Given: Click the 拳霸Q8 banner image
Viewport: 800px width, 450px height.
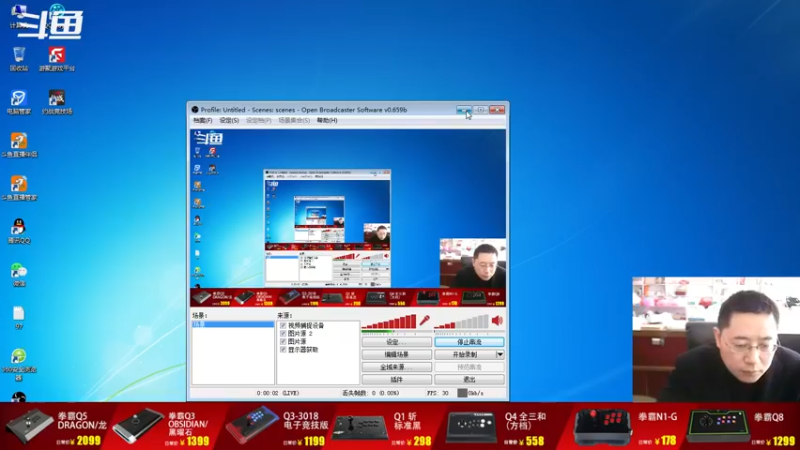Looking at the screenshot, I should 718,426.
